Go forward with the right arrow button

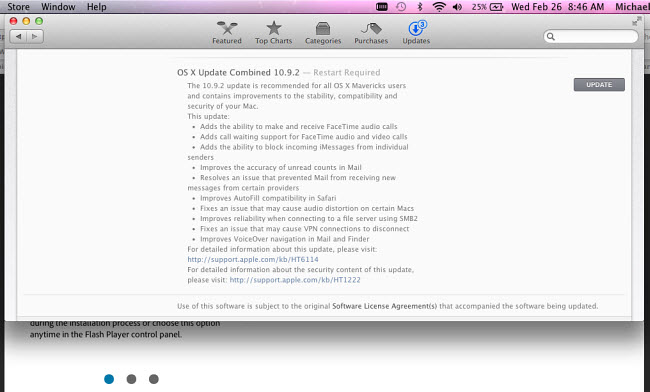(35, 36)
